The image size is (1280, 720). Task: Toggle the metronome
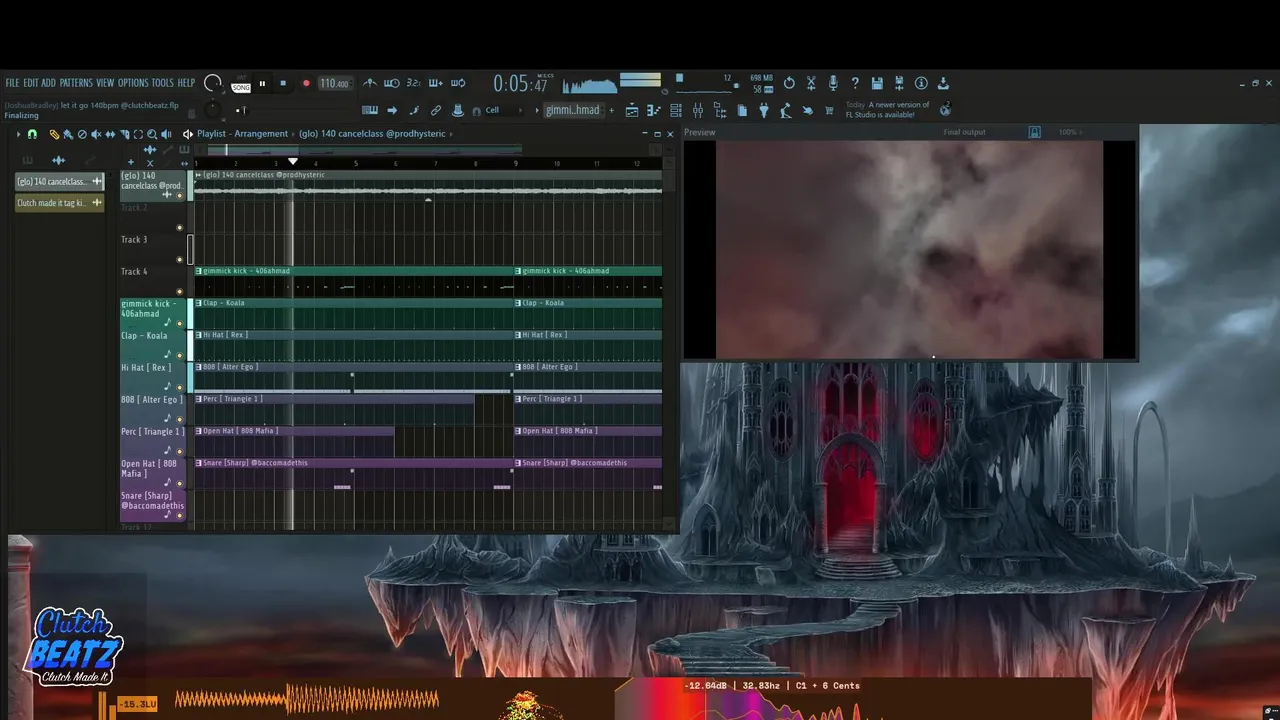370,83
